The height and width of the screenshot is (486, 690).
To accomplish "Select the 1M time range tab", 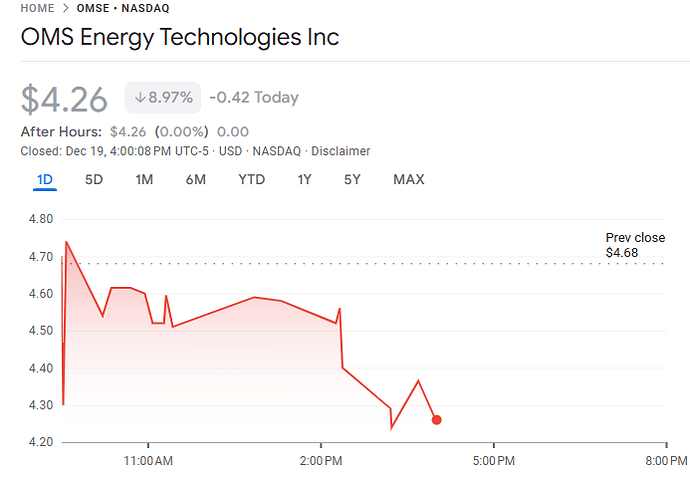I will pos(144,180).
